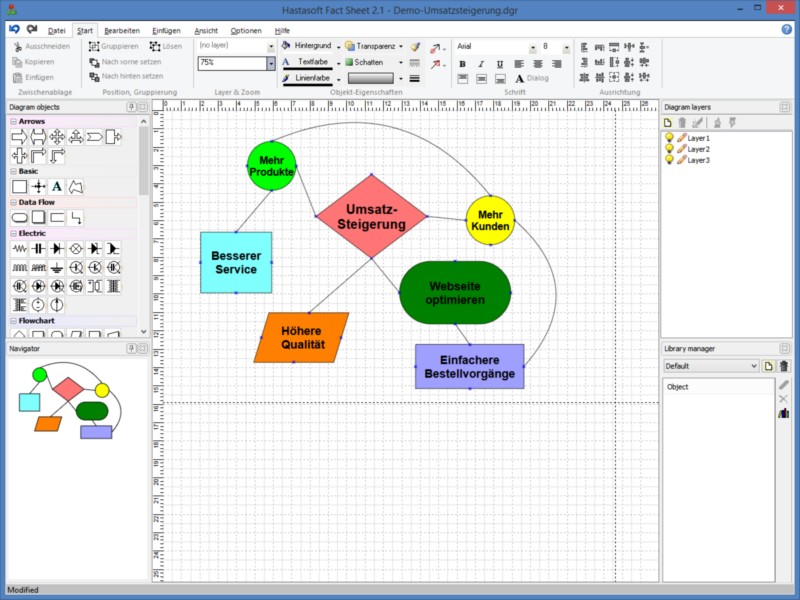The width and height of the screenshot is (800, 600).
Task: Select the four-way arrow shape in Arrows
Action: pyautogui.click(x=56, y=137)
